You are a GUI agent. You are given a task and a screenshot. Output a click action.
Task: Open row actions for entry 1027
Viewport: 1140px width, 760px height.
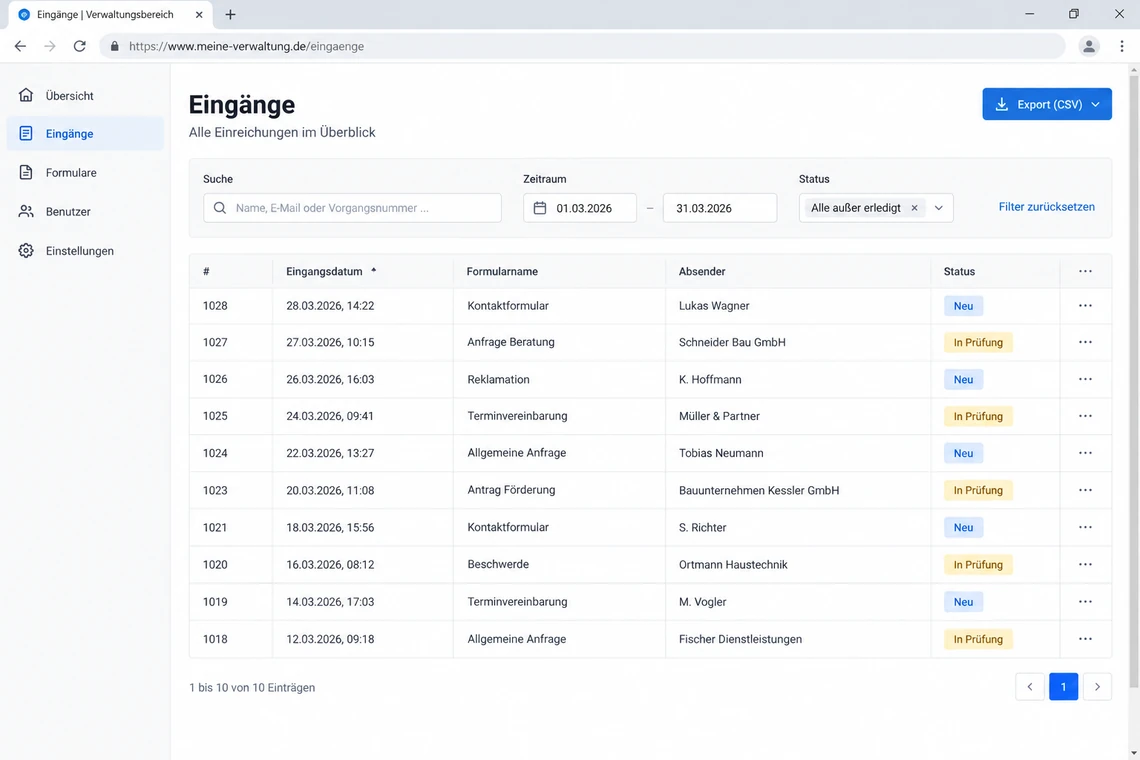(x=1085, y=342)
